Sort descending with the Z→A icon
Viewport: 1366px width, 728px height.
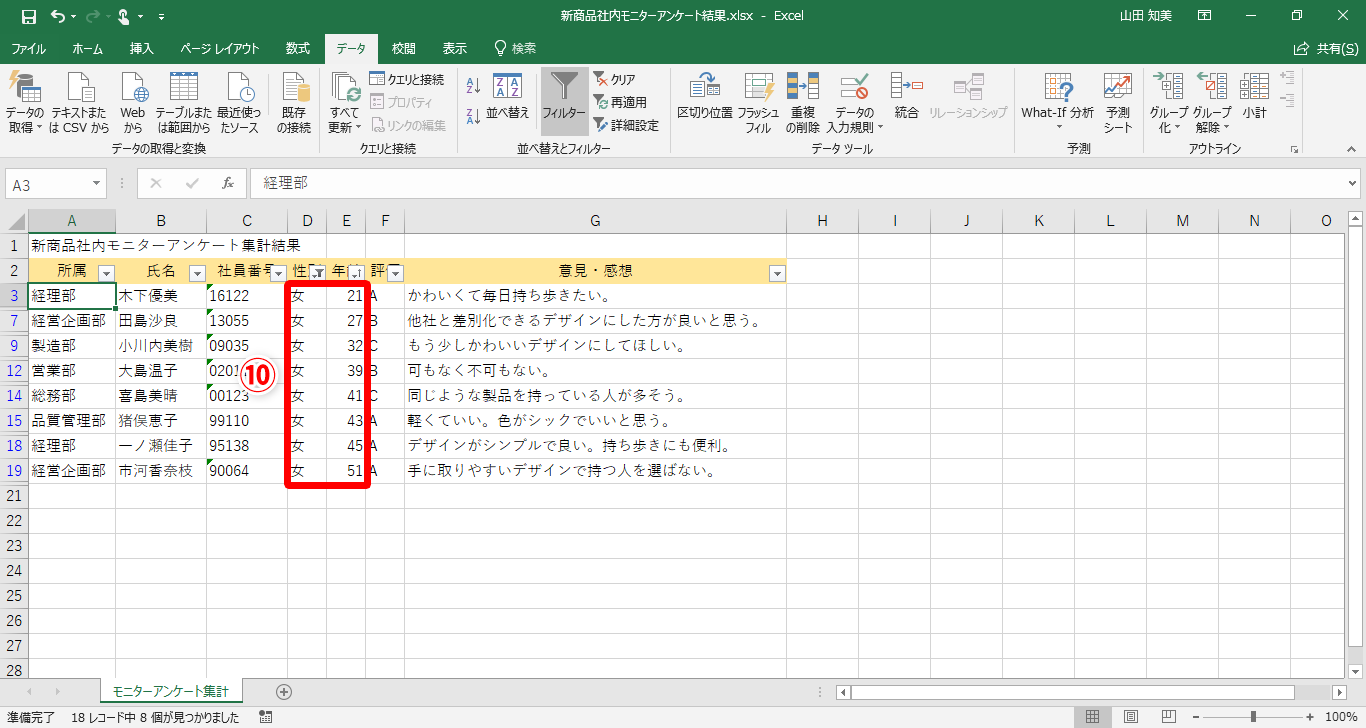coord(474,117)
